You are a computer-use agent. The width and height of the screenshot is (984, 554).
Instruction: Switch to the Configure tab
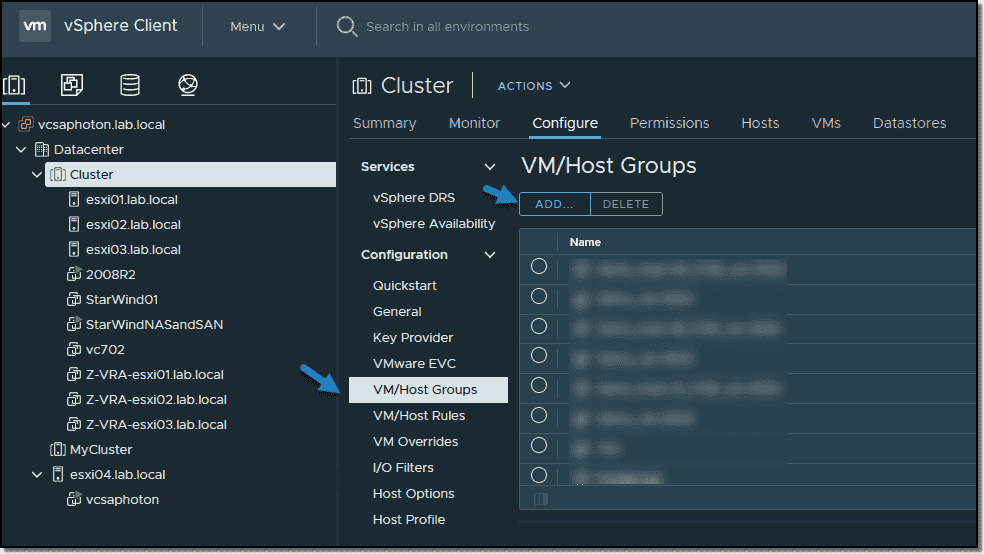[x=565, y=123]
